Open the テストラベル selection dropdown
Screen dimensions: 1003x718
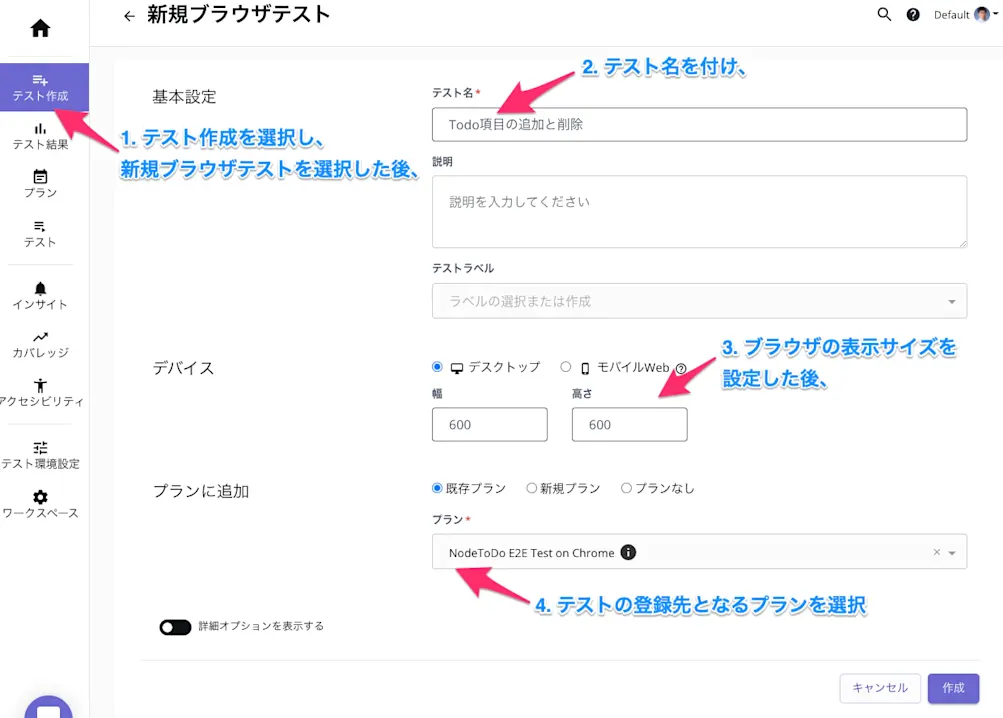(699, 301)
